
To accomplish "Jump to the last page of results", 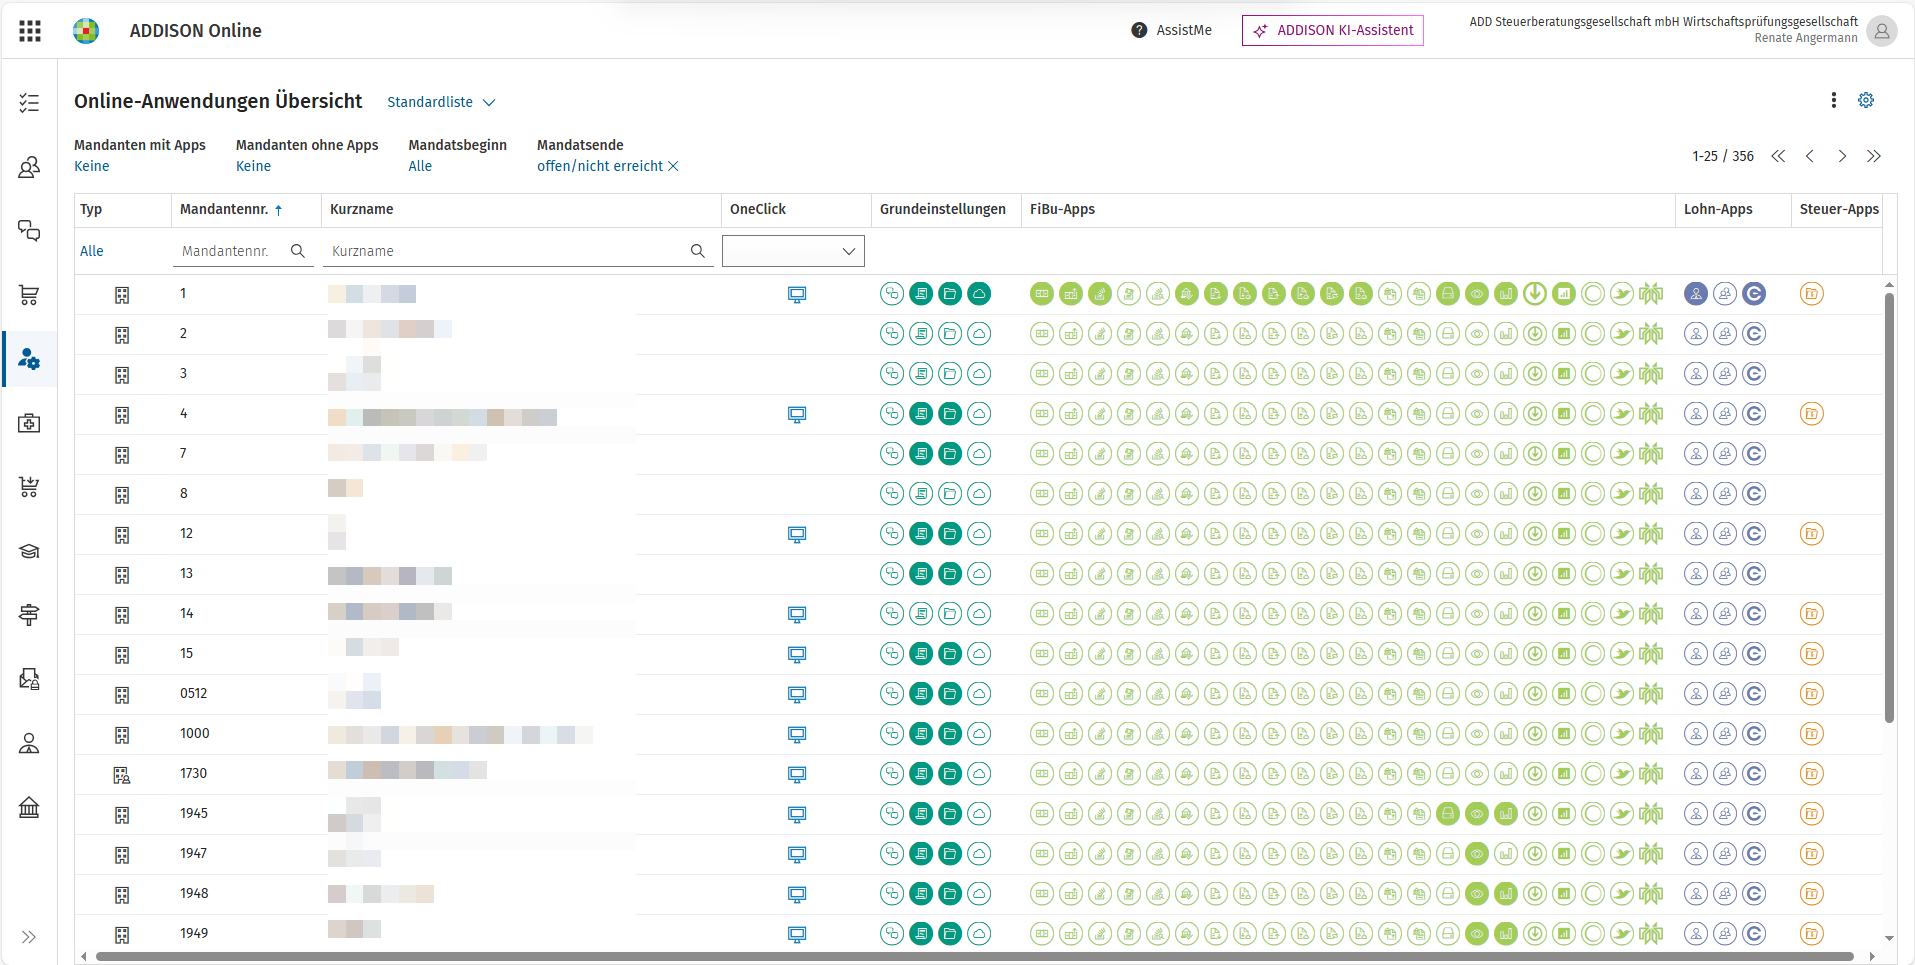I will (1874, 156).
